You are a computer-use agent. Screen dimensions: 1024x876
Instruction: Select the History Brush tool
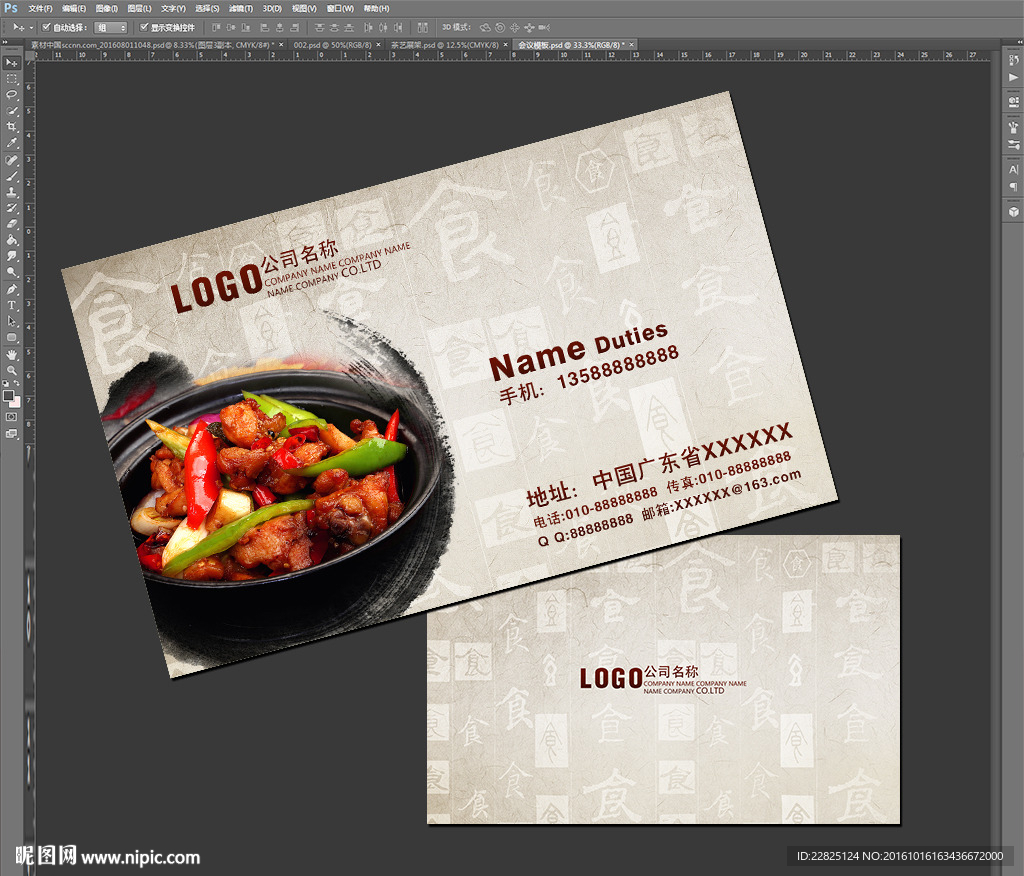[x=12, y=208]
